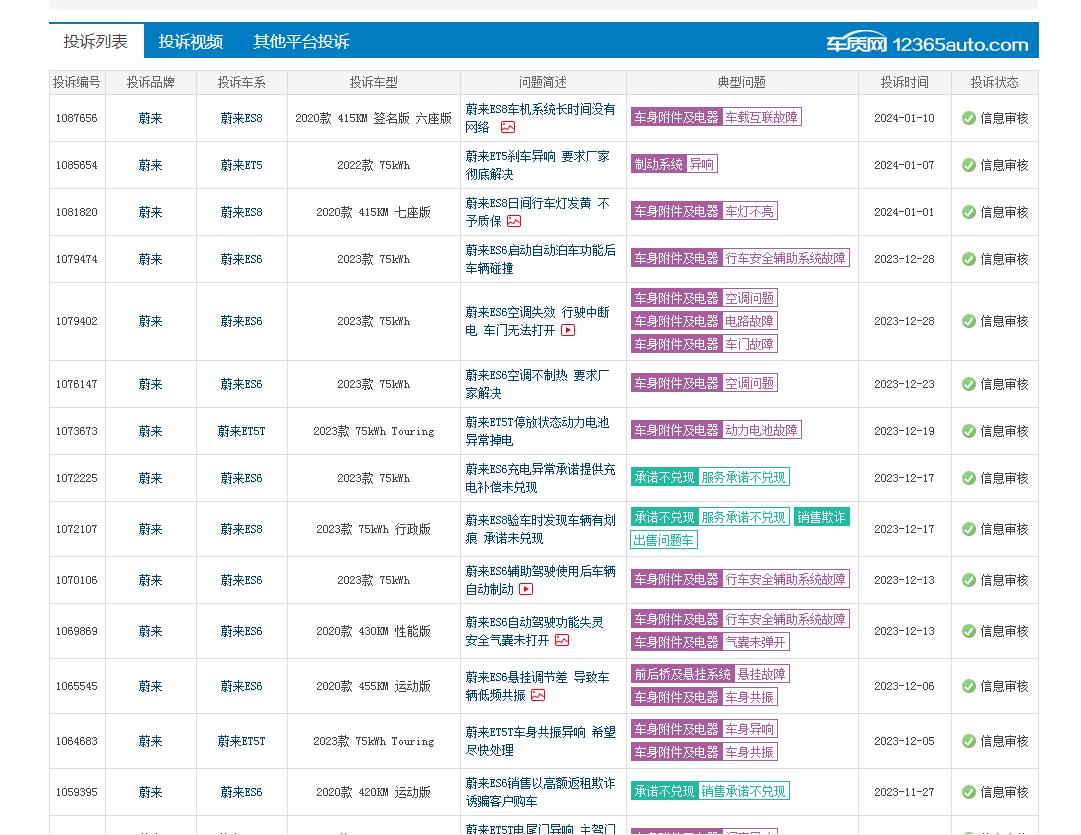Click the 投诉时间 column header

point(905,82)
